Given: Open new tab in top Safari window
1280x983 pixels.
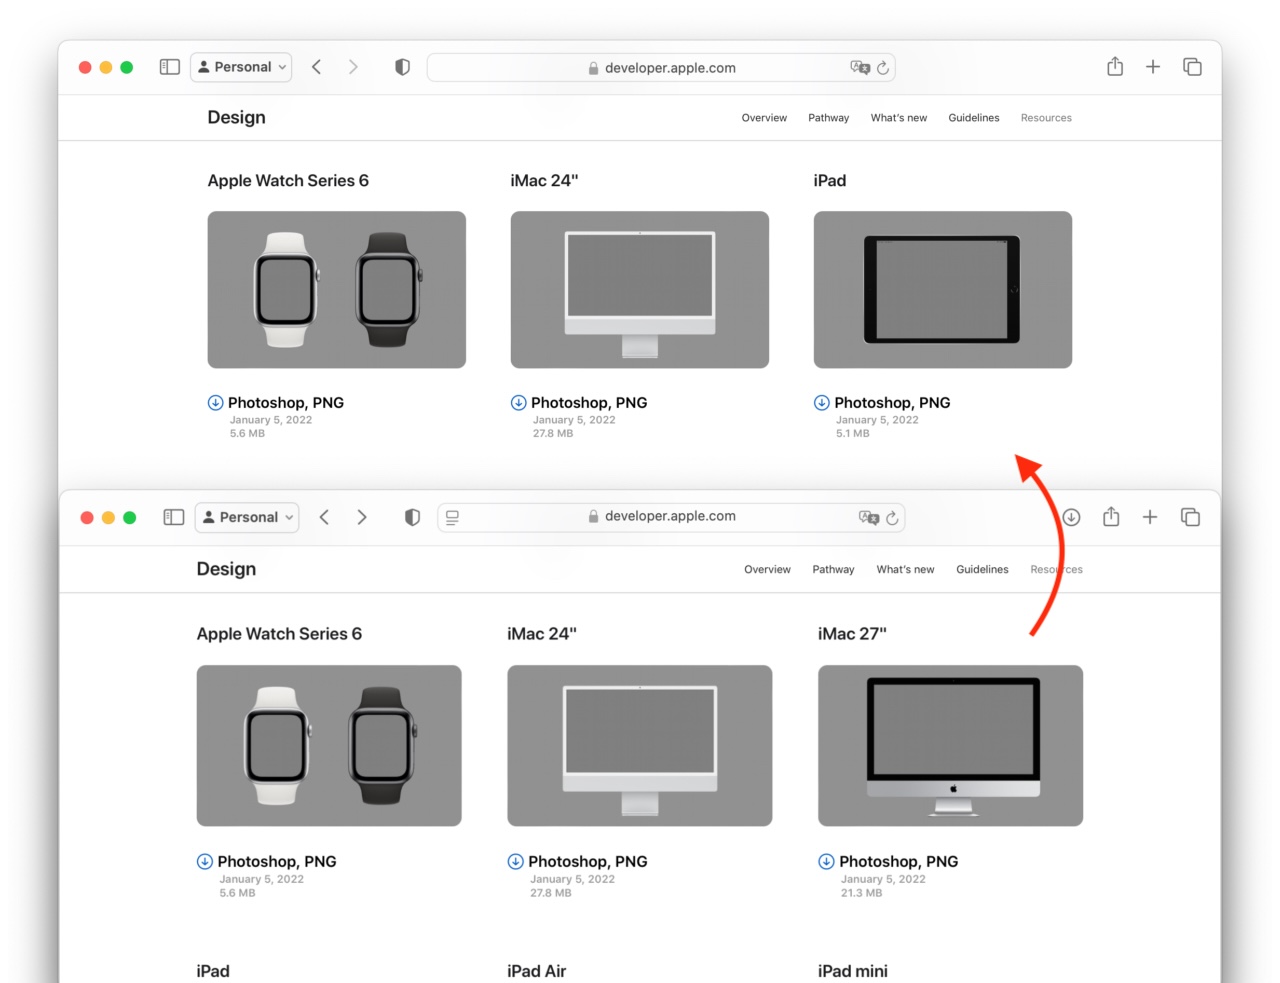Looking at the screenshot, I should 1153,67.
